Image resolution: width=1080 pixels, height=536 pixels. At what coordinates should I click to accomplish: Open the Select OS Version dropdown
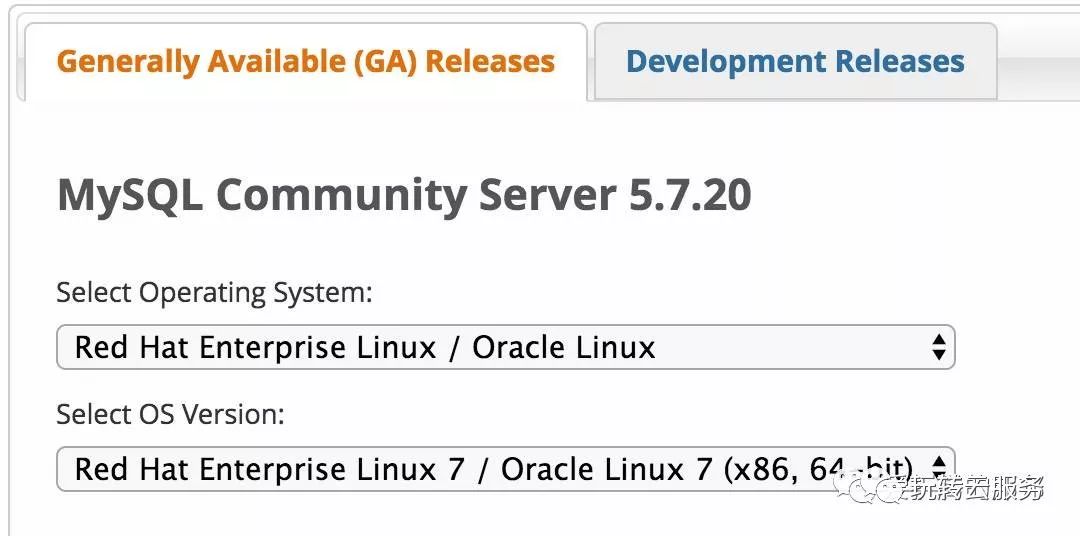coord(506,469)
